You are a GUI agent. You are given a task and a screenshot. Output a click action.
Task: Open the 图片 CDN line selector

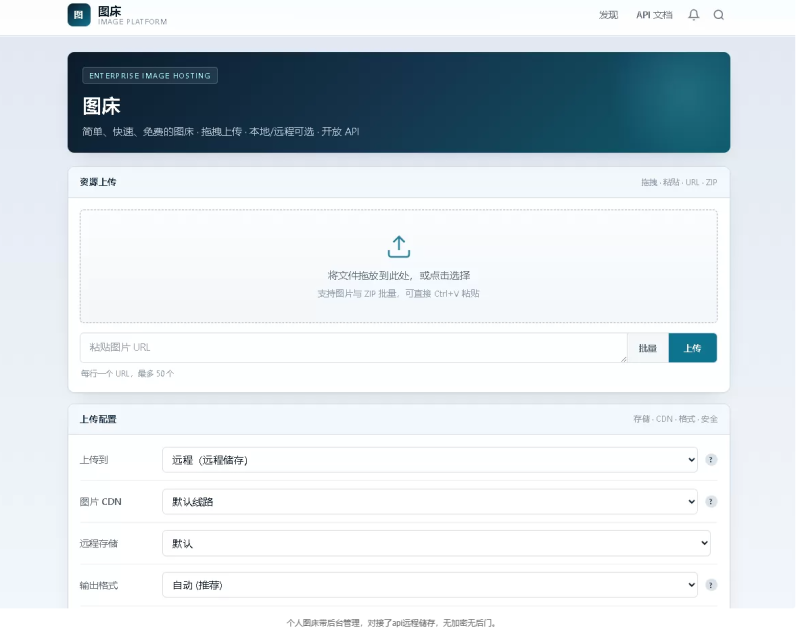point(430,501)
